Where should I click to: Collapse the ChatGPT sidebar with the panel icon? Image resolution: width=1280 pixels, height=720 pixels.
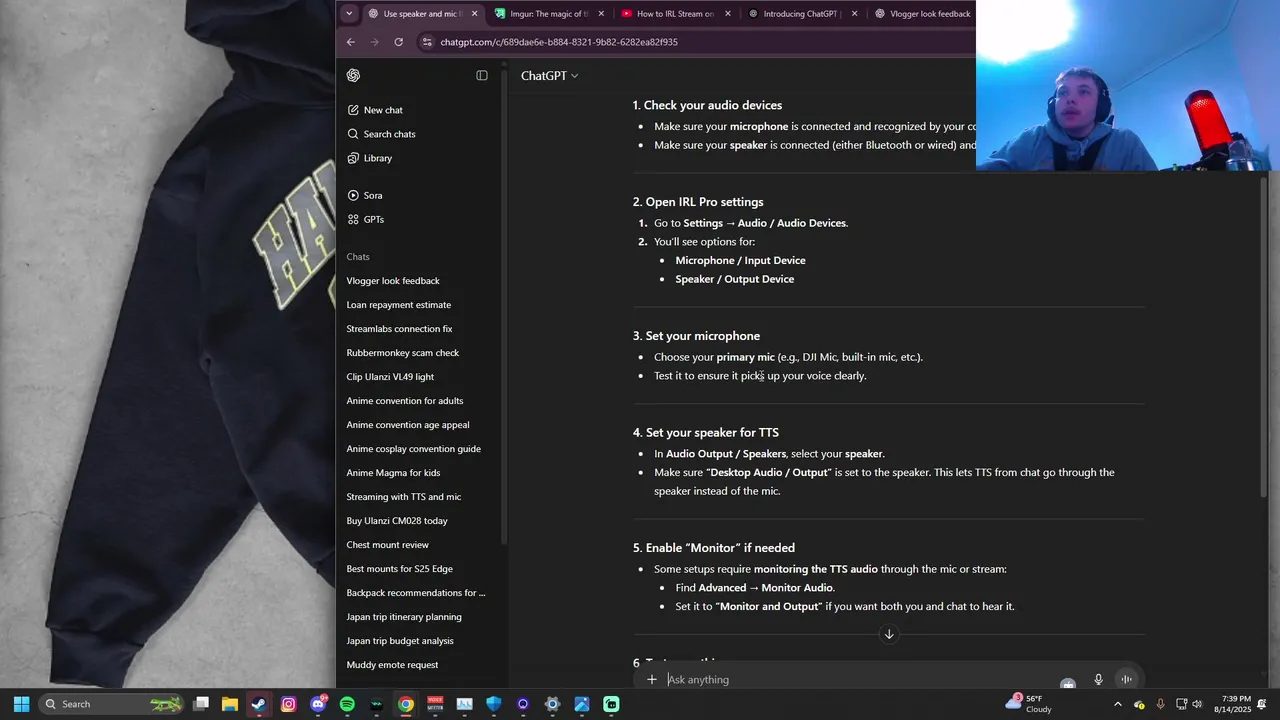point(482,75)
